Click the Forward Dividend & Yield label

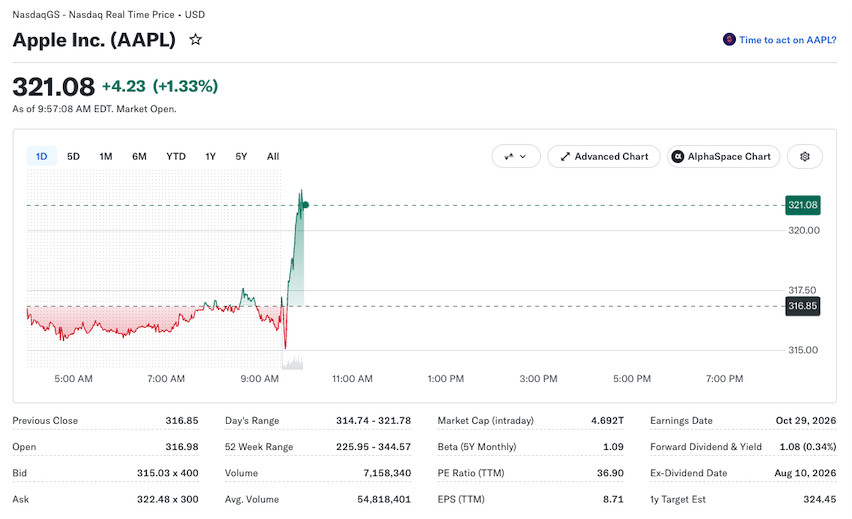(706, 447)
